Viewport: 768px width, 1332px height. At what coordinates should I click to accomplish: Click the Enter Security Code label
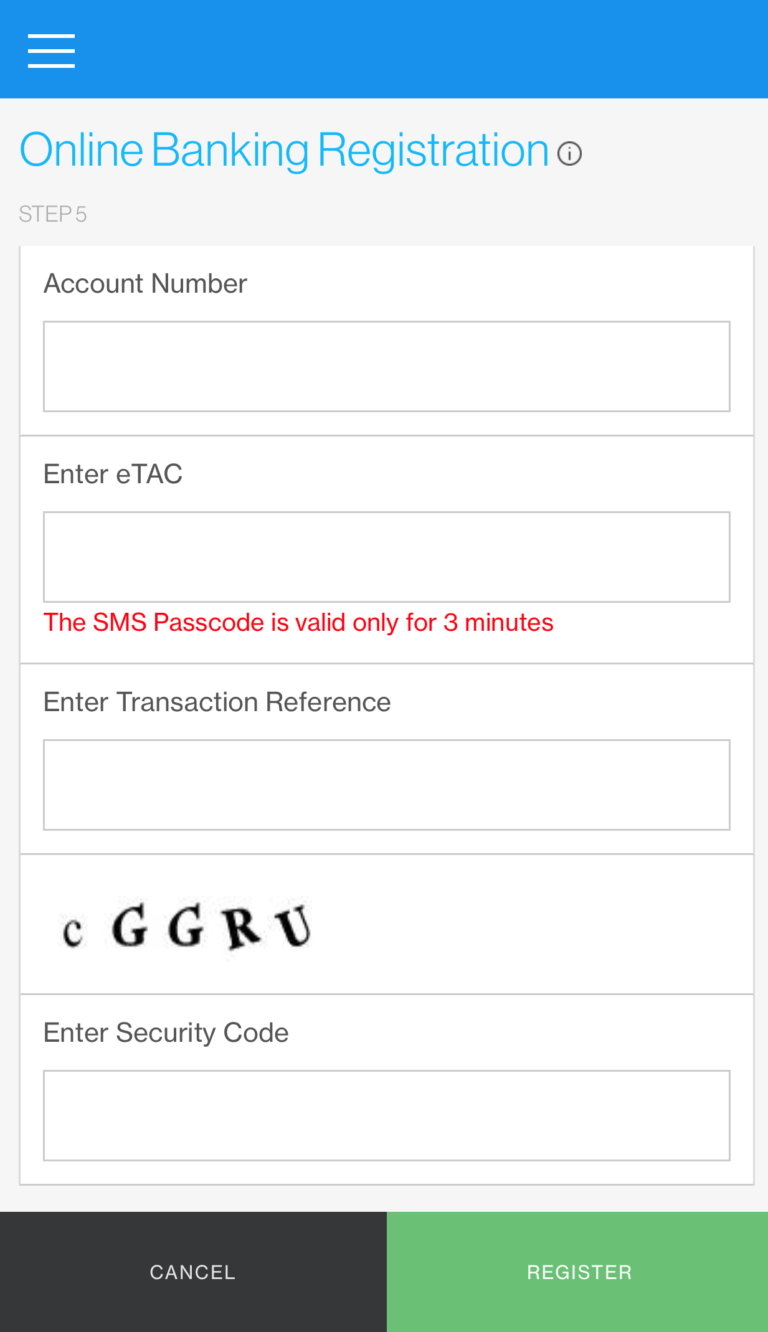(x=166, y=1032)
